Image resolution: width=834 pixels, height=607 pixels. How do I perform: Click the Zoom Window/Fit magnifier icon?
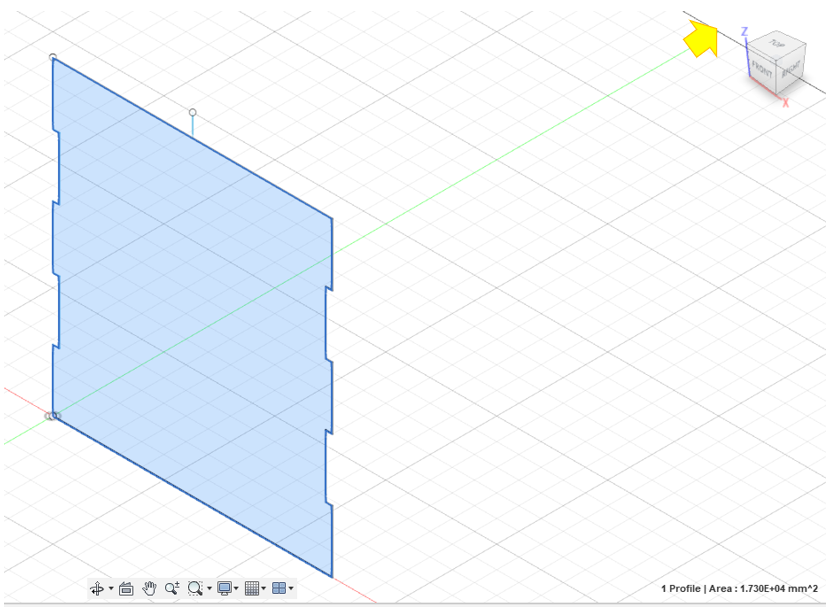pyautogui.click(x=195, y=588)
